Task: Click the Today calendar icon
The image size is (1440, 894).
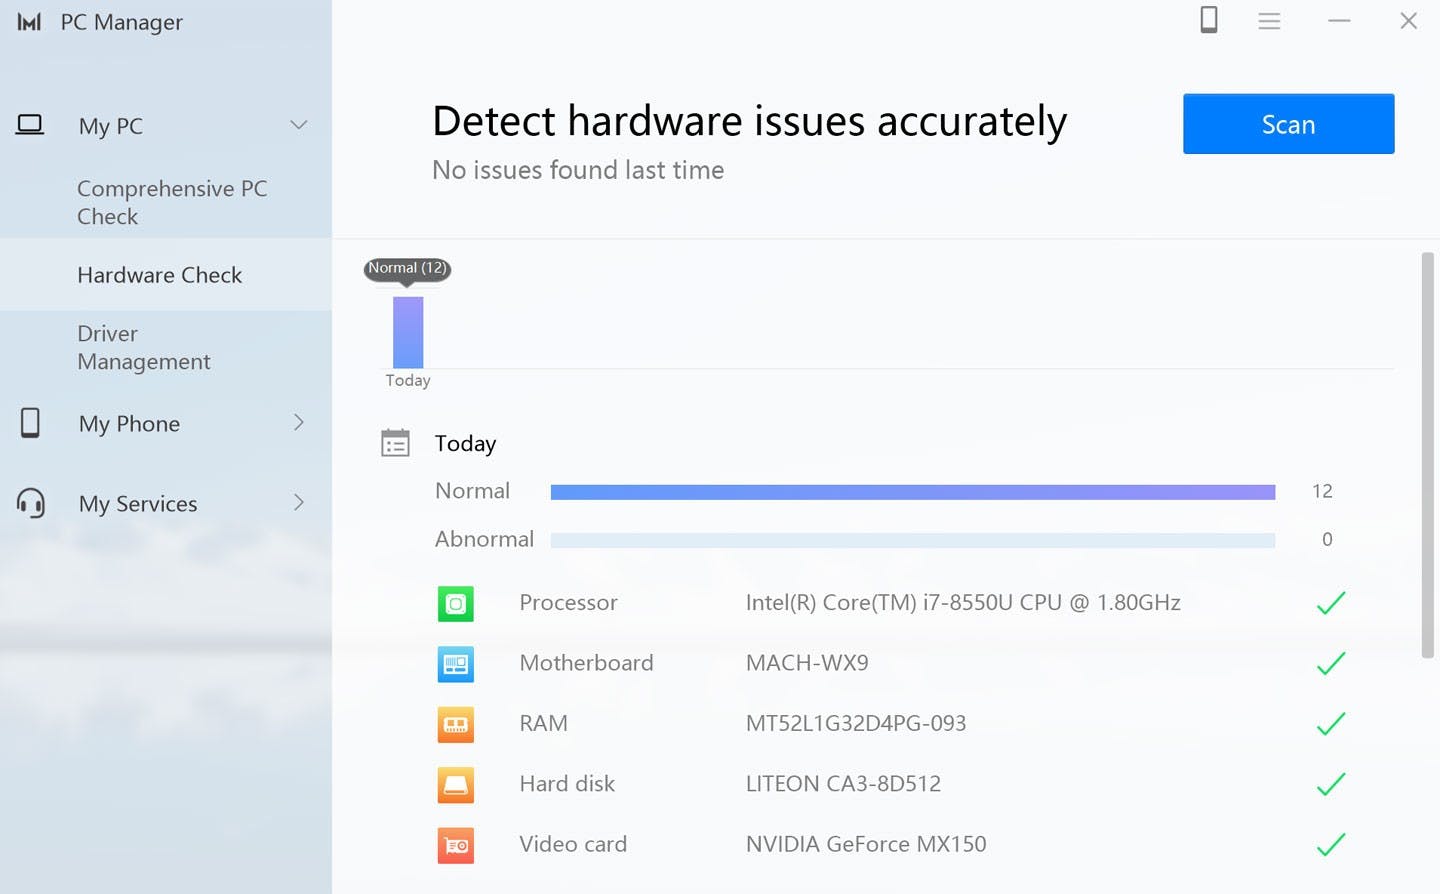Action: (396, 443)
